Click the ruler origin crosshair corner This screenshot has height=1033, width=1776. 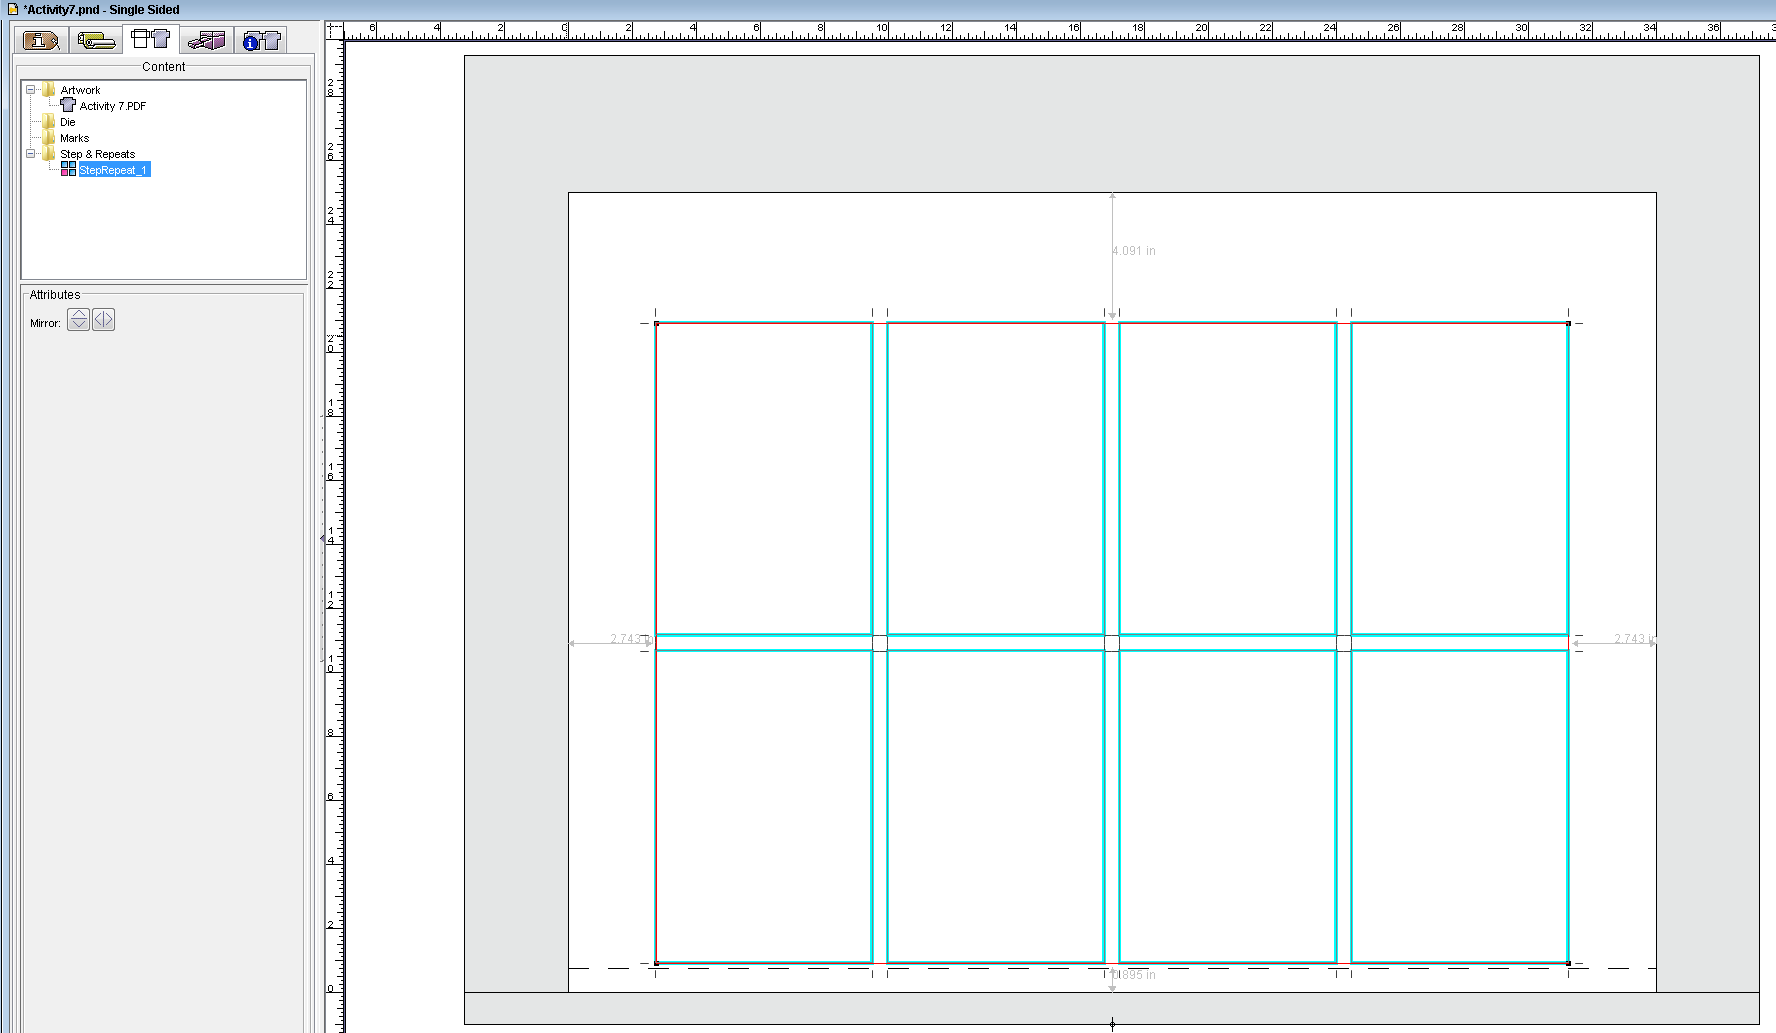point(334,30)
